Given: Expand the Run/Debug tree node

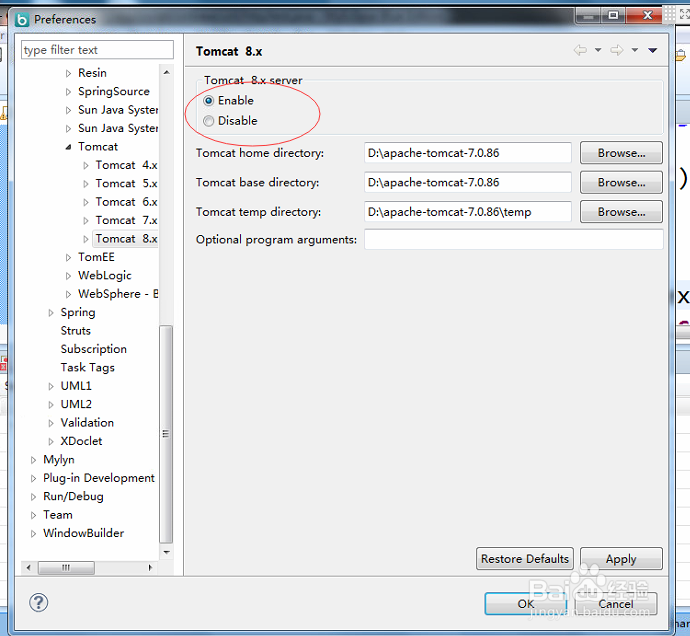Looking at the screenshot, I should 33,497.
